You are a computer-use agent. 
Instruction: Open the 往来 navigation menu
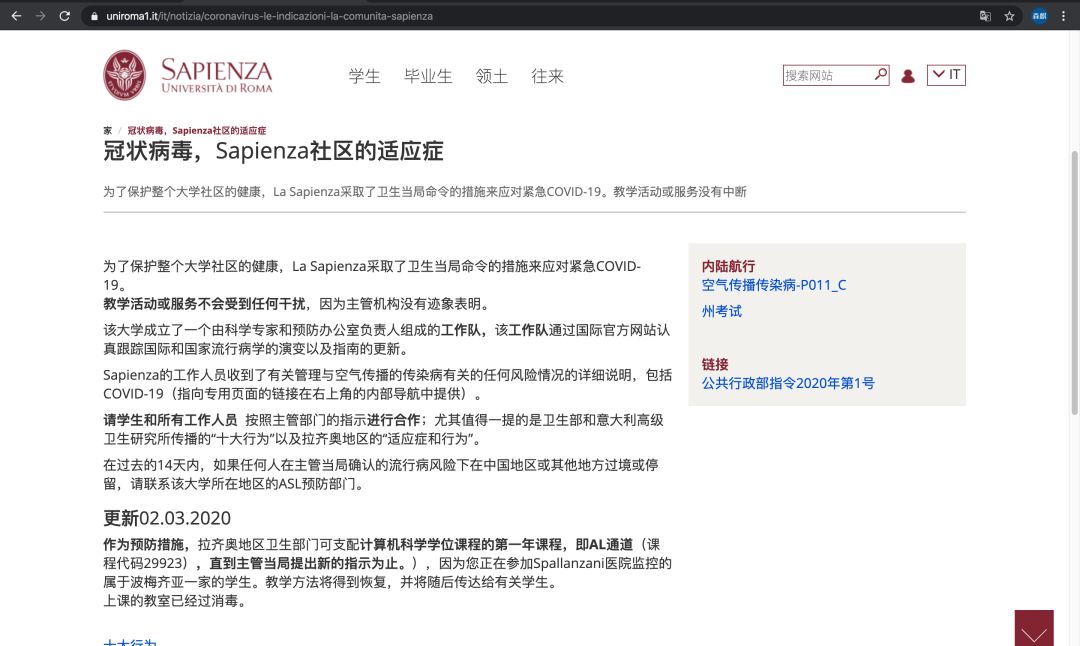[548, 76]
